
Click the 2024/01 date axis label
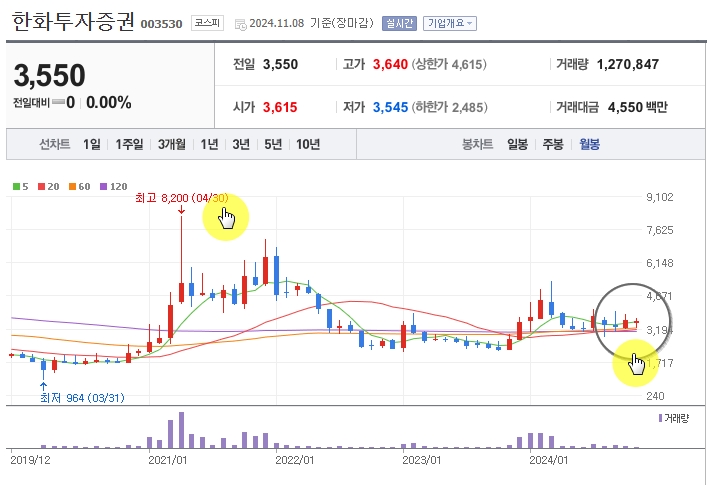click(548, 460)
